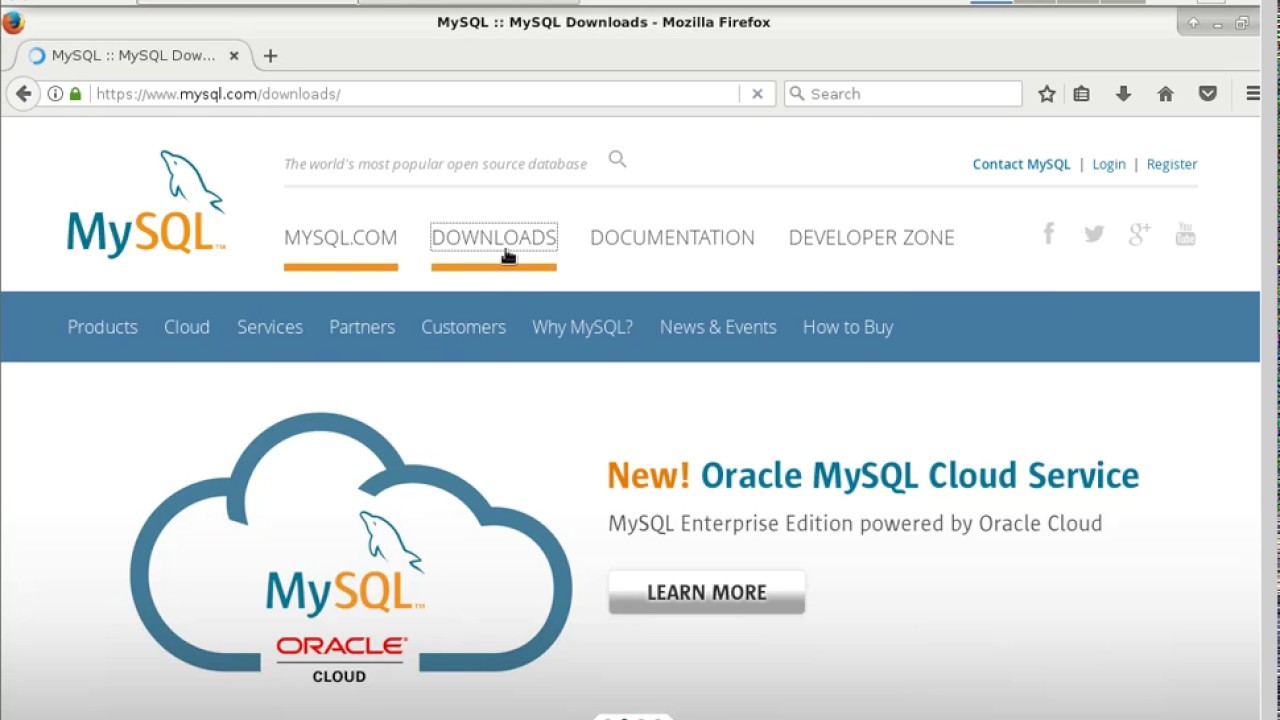
Task: Open the DEVELOPER ZONE navigation tab
Action: pos(871,237)
